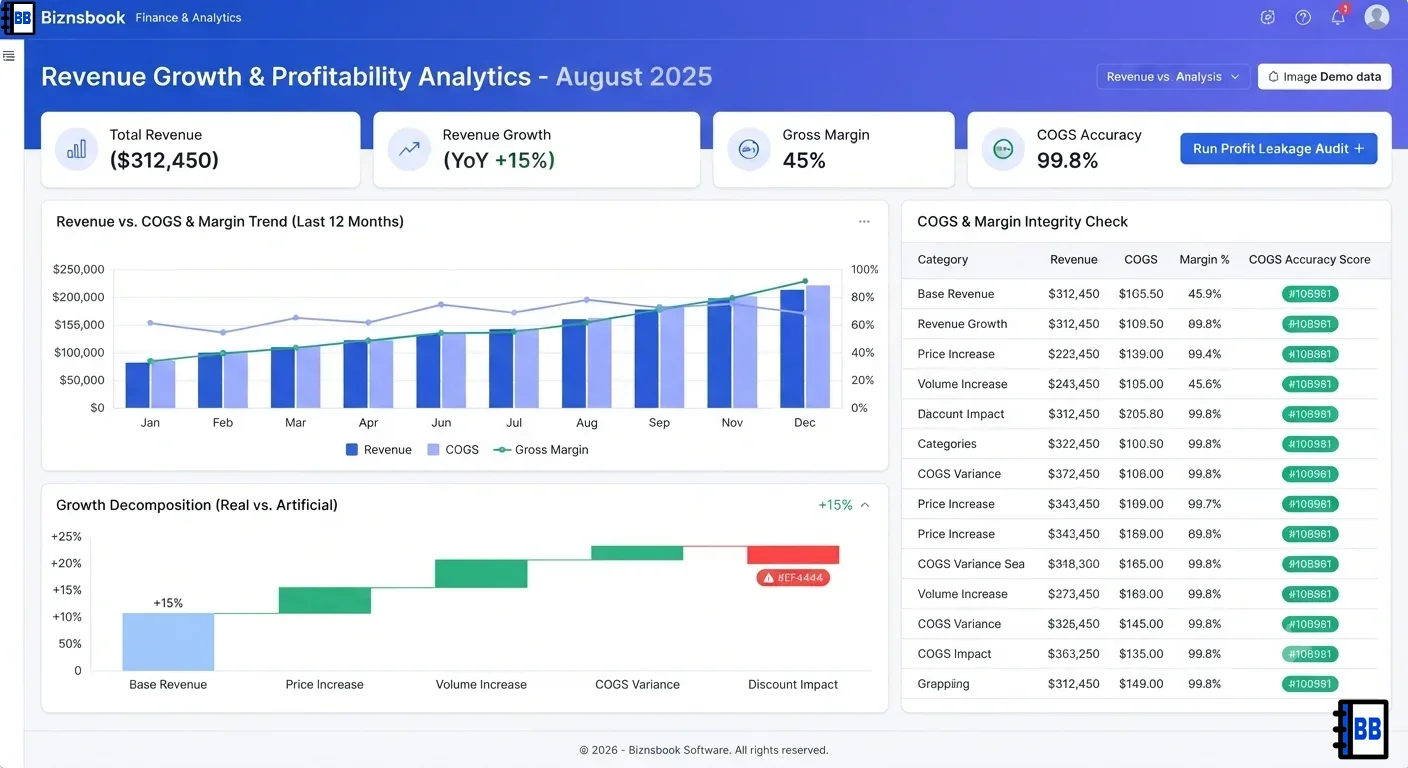Screen dimensions: 1408x768
Task: Click the December revenue bar
Action: click(x=792, y=348)
